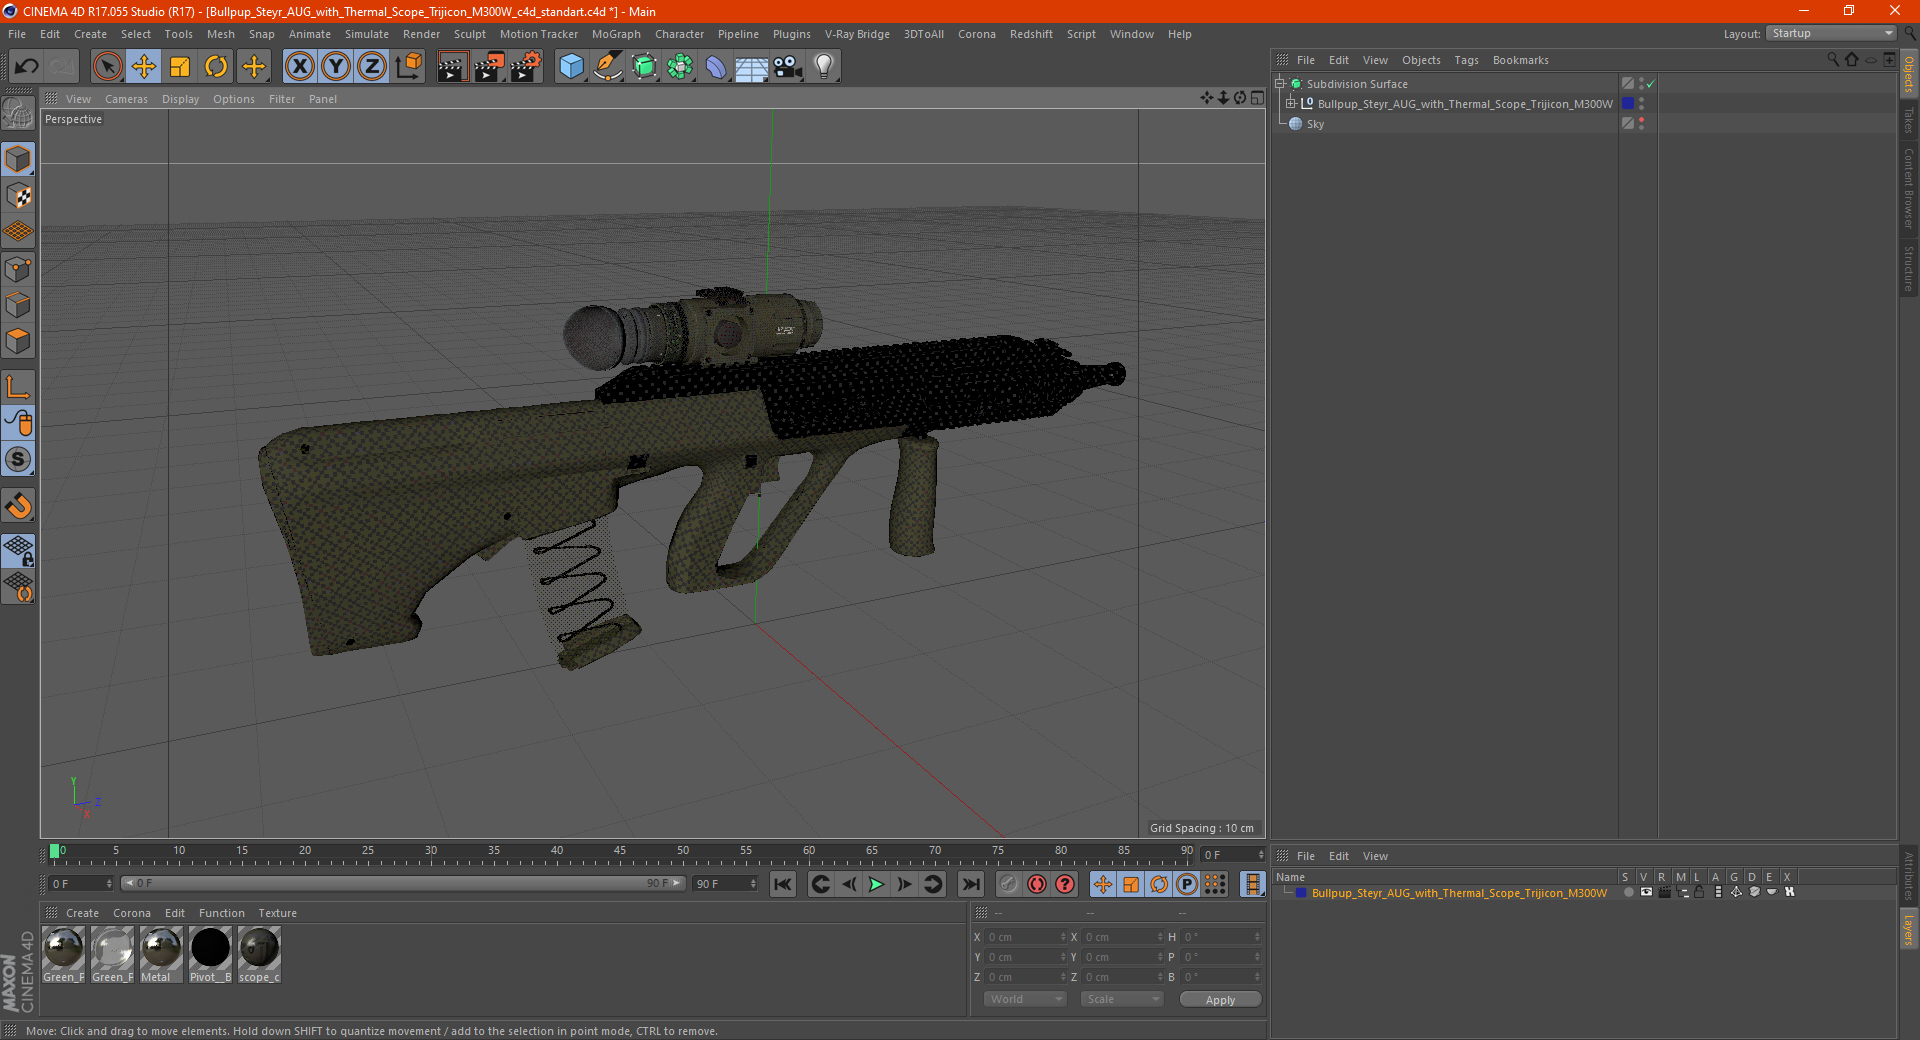Open Edit Render Settings icon
This screenshot has width=1920, height=1040.
coord(525,67)
